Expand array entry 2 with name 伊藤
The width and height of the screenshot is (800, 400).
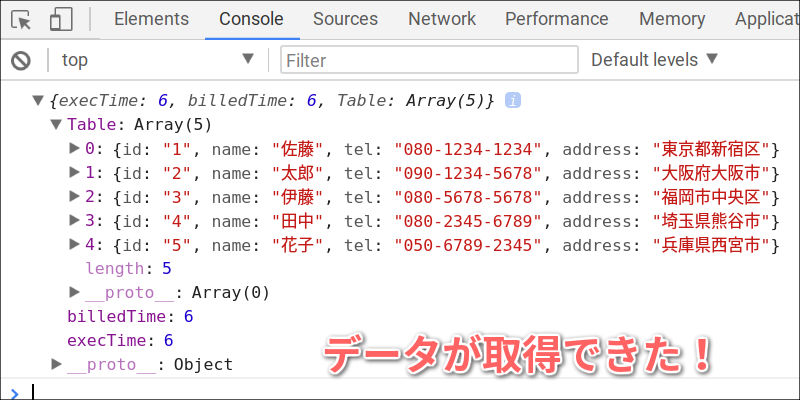point(74,196)
